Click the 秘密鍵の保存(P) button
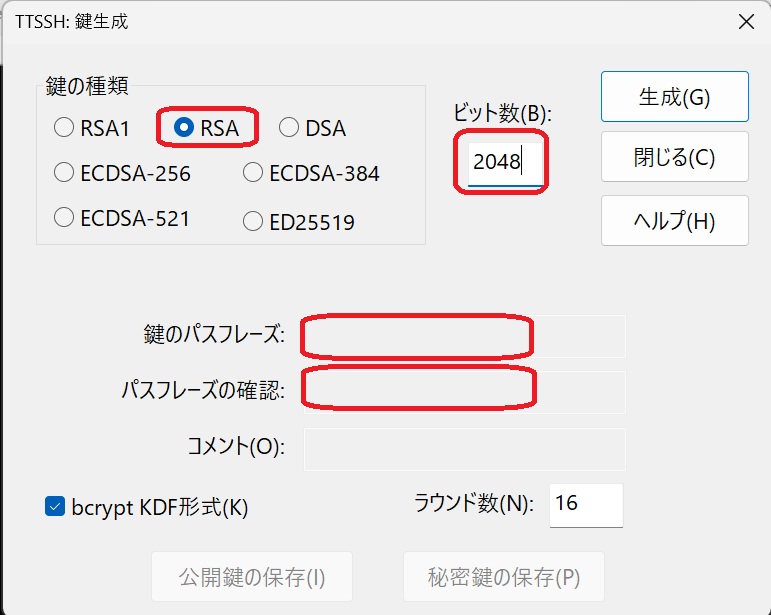 (x=503, y=577)
